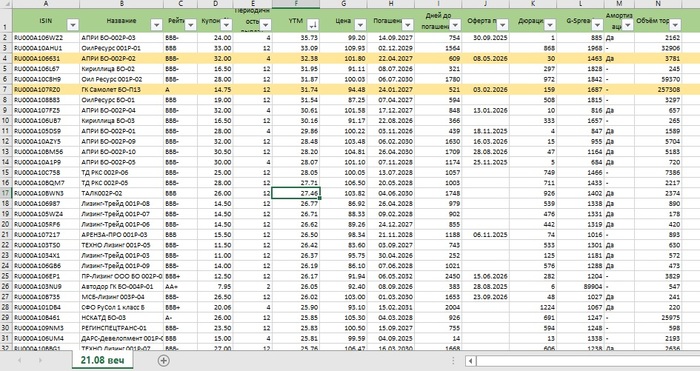The height and width of the screenshot is (371, 700).
Task: Select rating cell AA+
Action: tap(180, 287)
